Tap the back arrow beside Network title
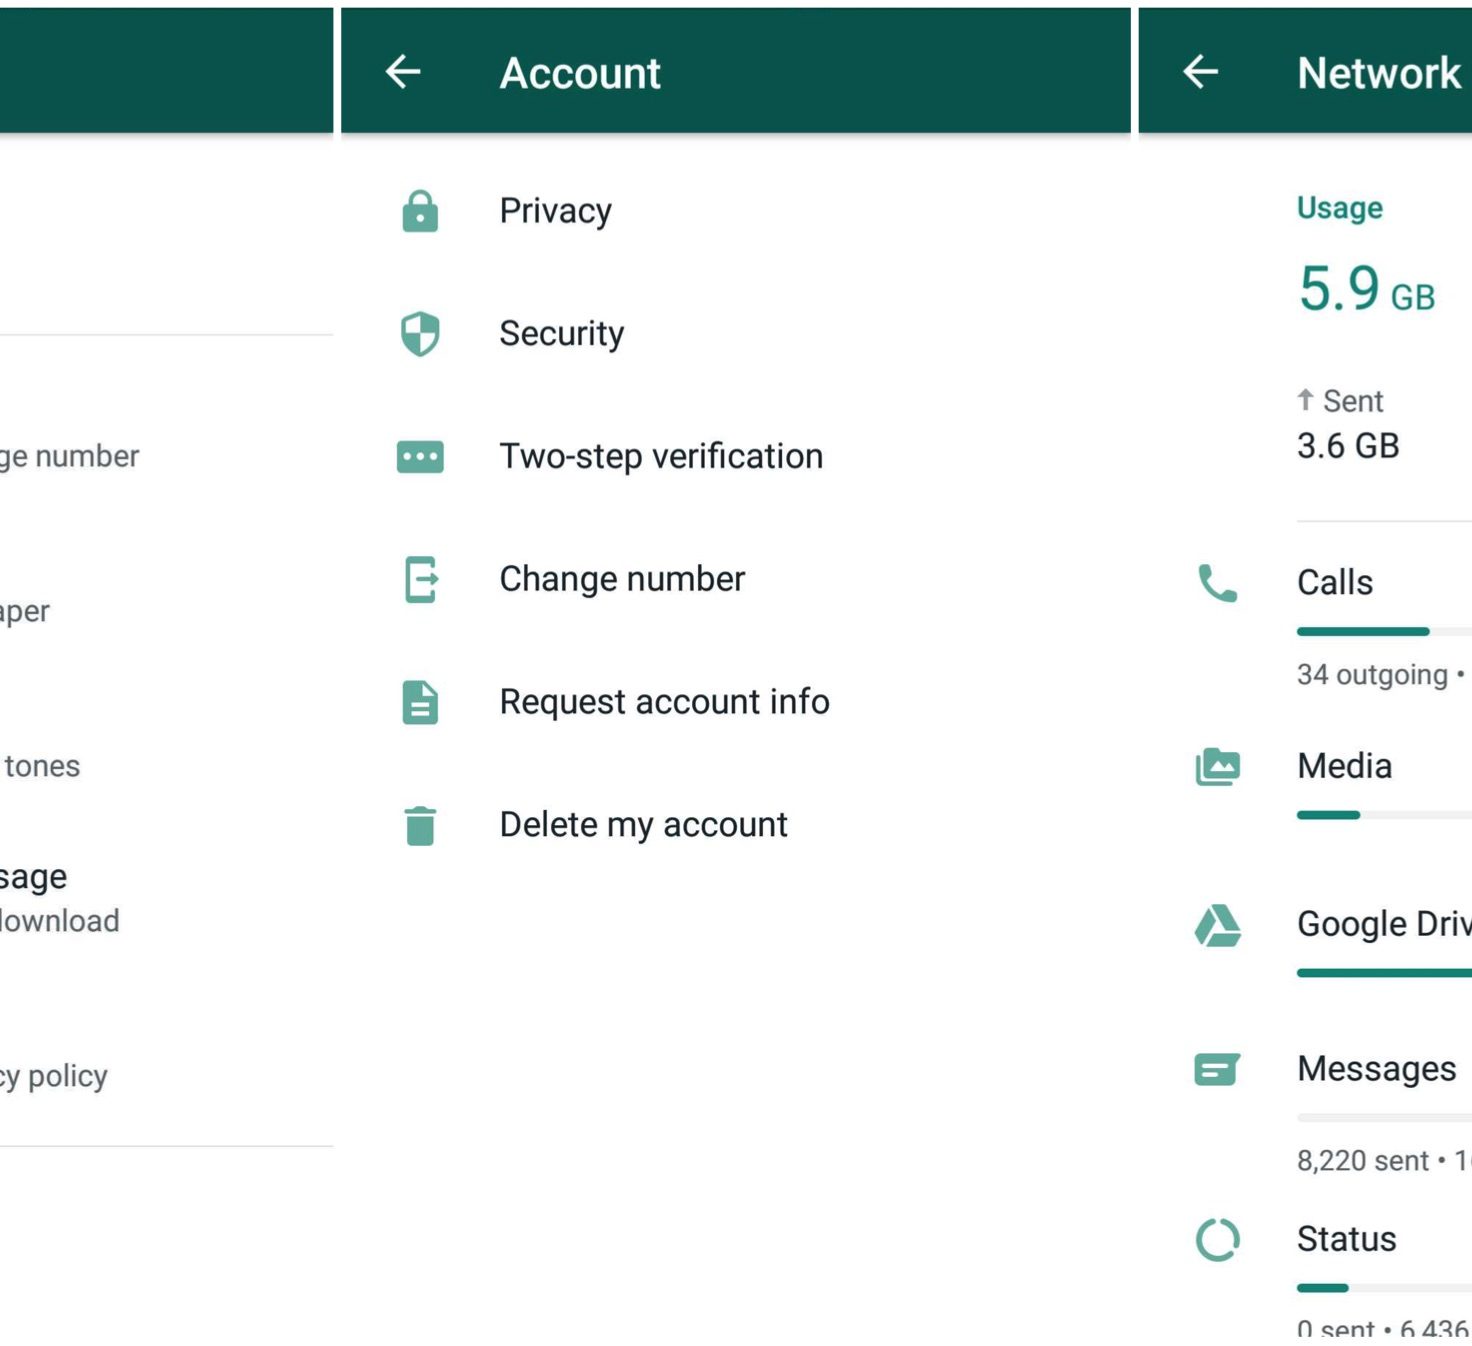 tap(1200, 72)
